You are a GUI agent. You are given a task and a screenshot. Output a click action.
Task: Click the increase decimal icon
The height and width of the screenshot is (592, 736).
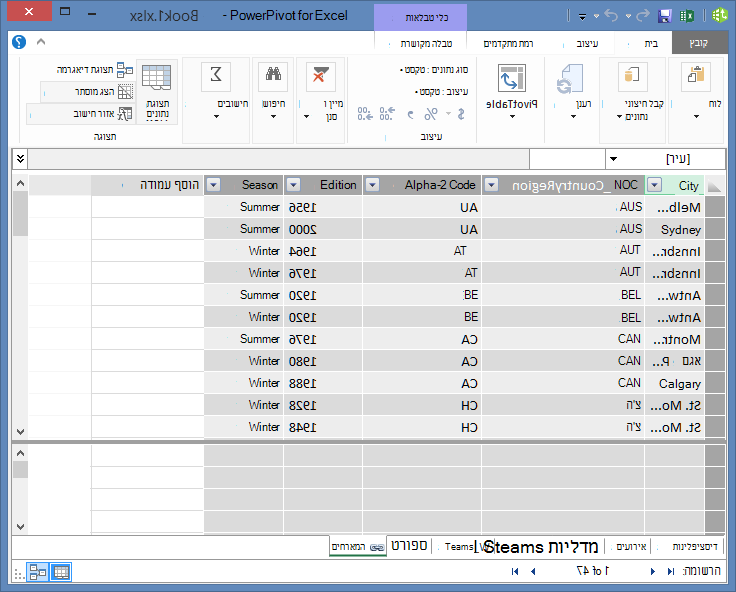tap(387, 114)
